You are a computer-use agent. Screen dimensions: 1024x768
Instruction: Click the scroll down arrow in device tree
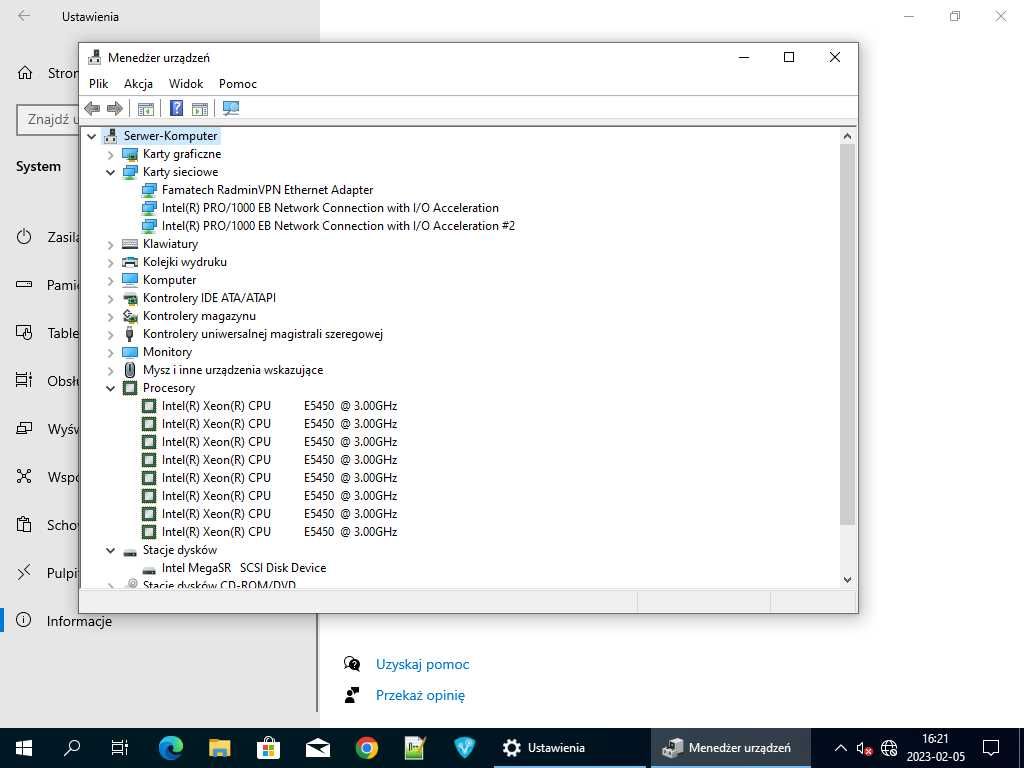847,579
